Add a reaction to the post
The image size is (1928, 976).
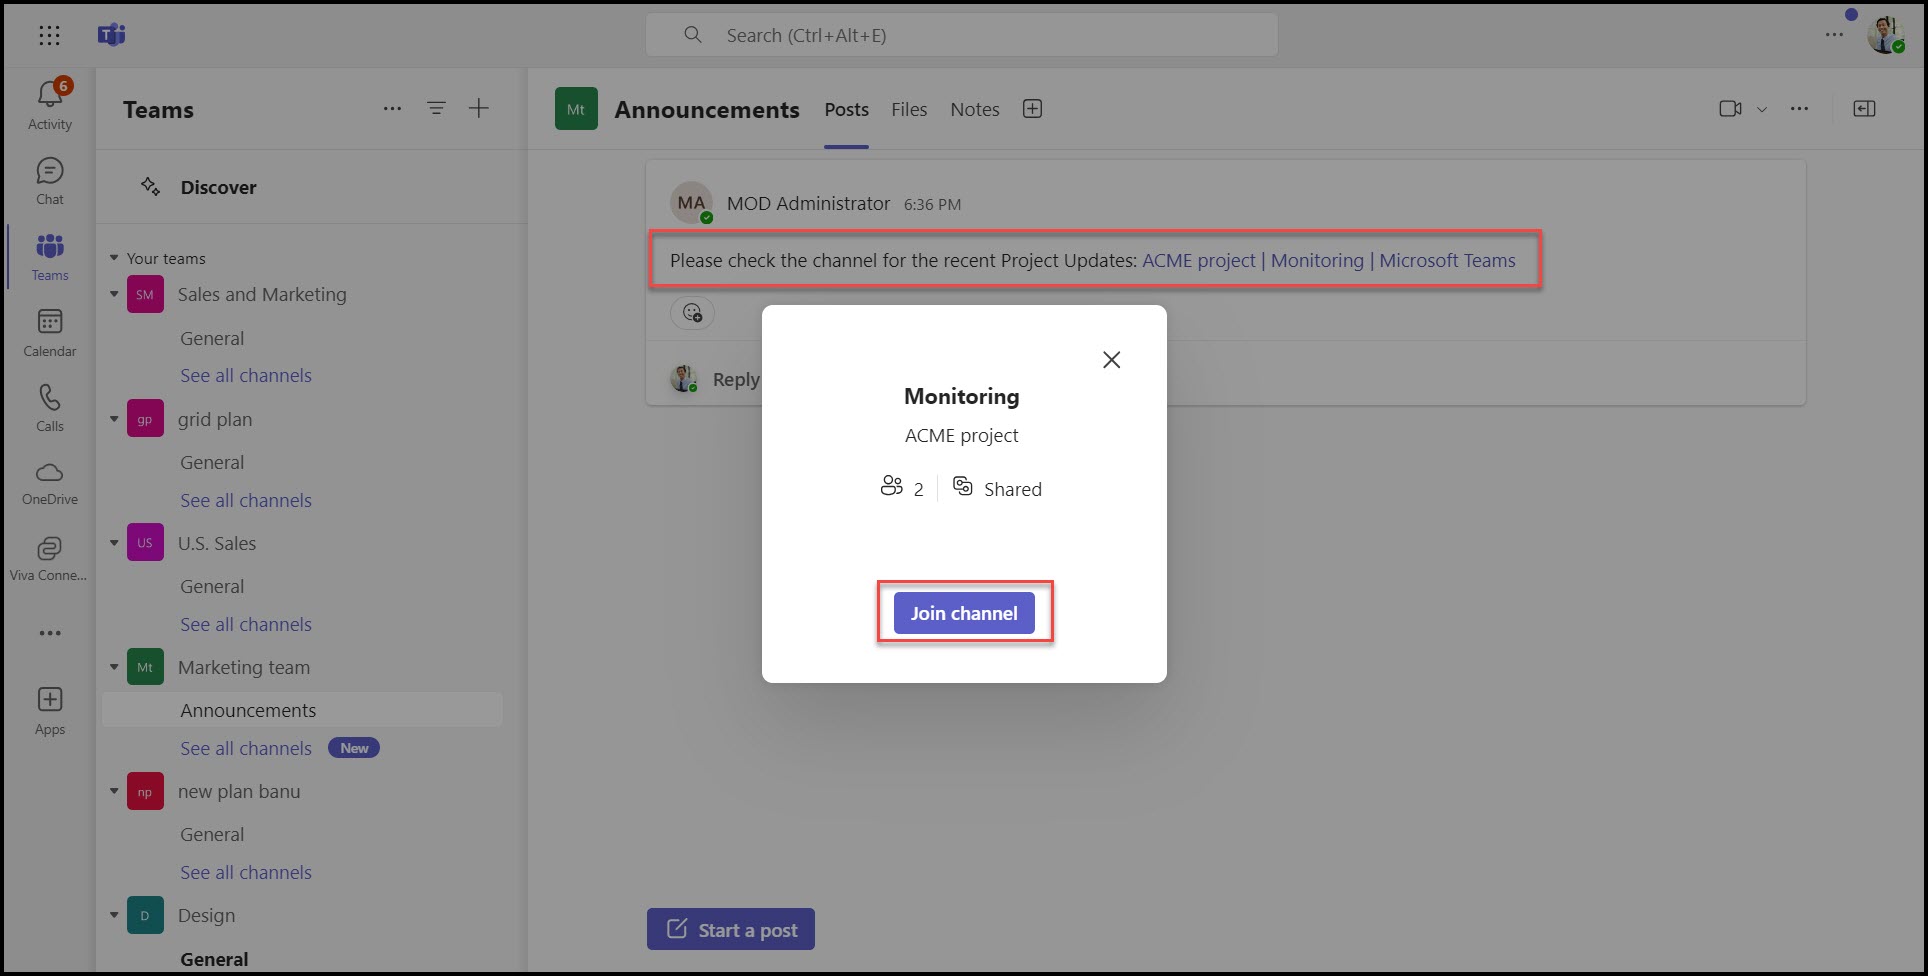[x=692, y=313]
